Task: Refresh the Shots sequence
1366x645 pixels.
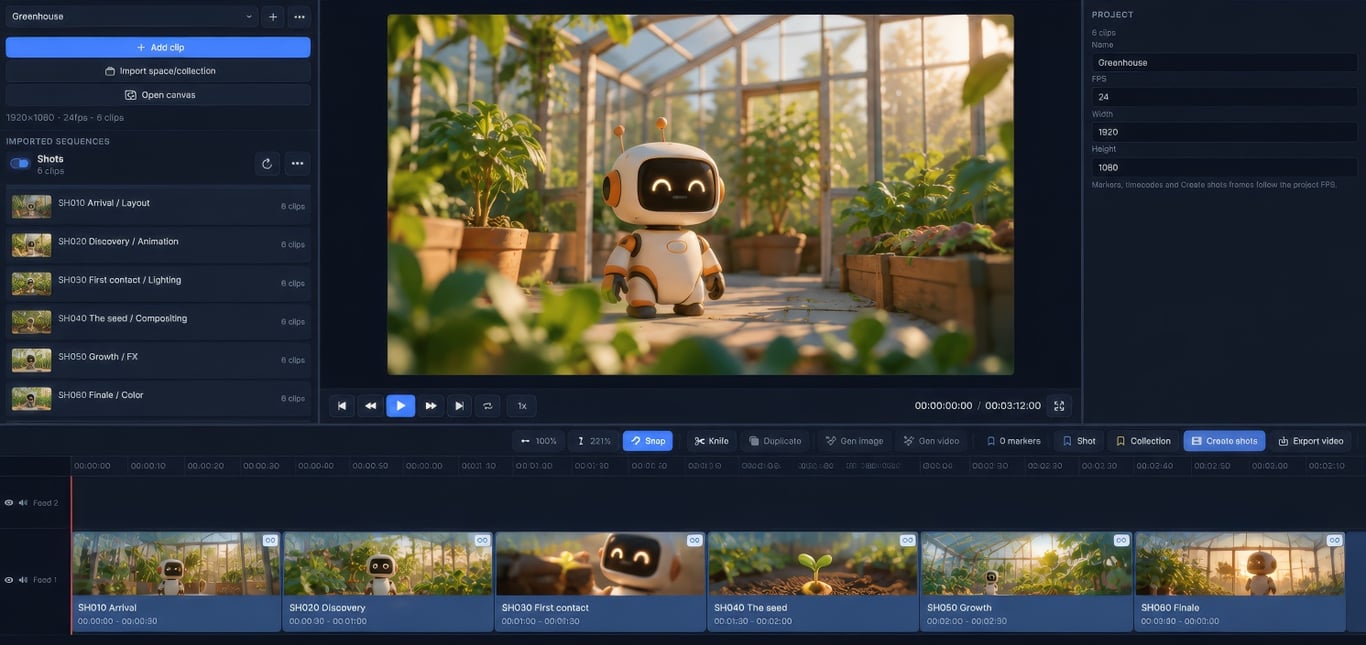Action: 267,164
